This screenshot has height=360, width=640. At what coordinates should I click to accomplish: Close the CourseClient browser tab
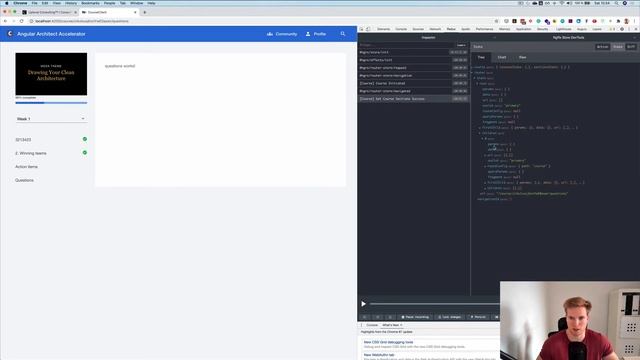click(x=135, y=12)
